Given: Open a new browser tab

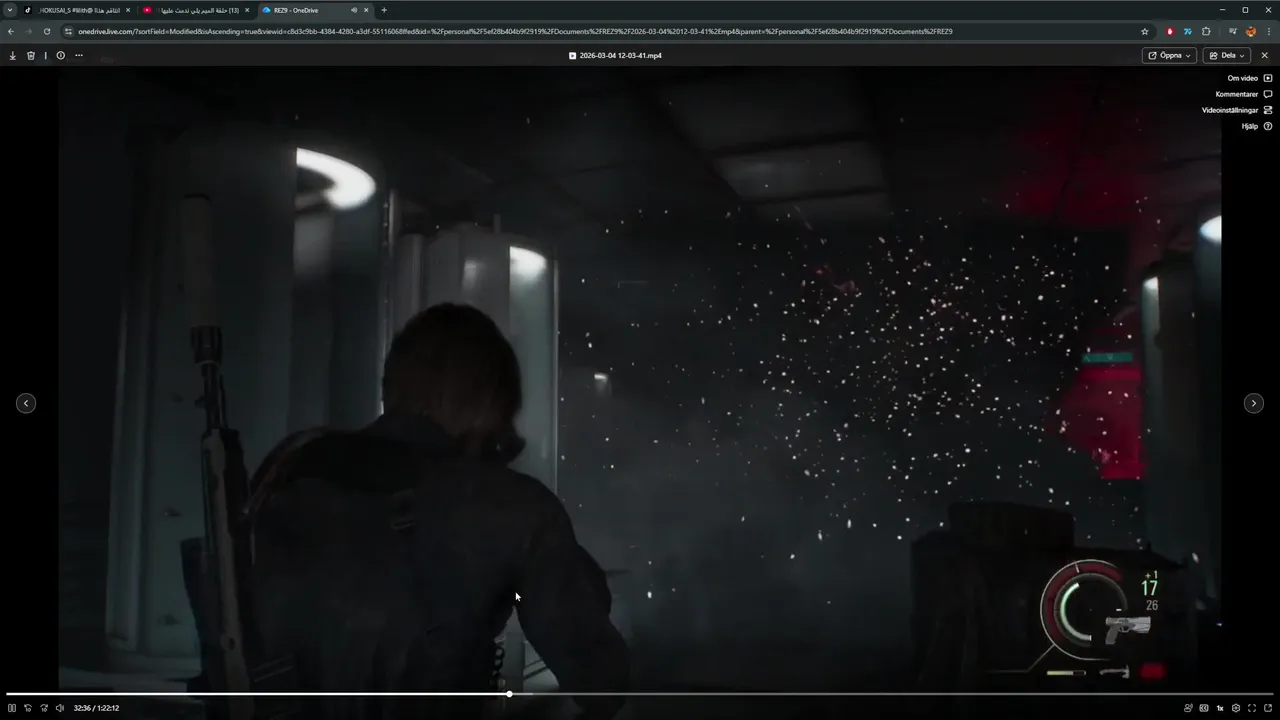Looking at the screenshot, I should click(384, 10).
